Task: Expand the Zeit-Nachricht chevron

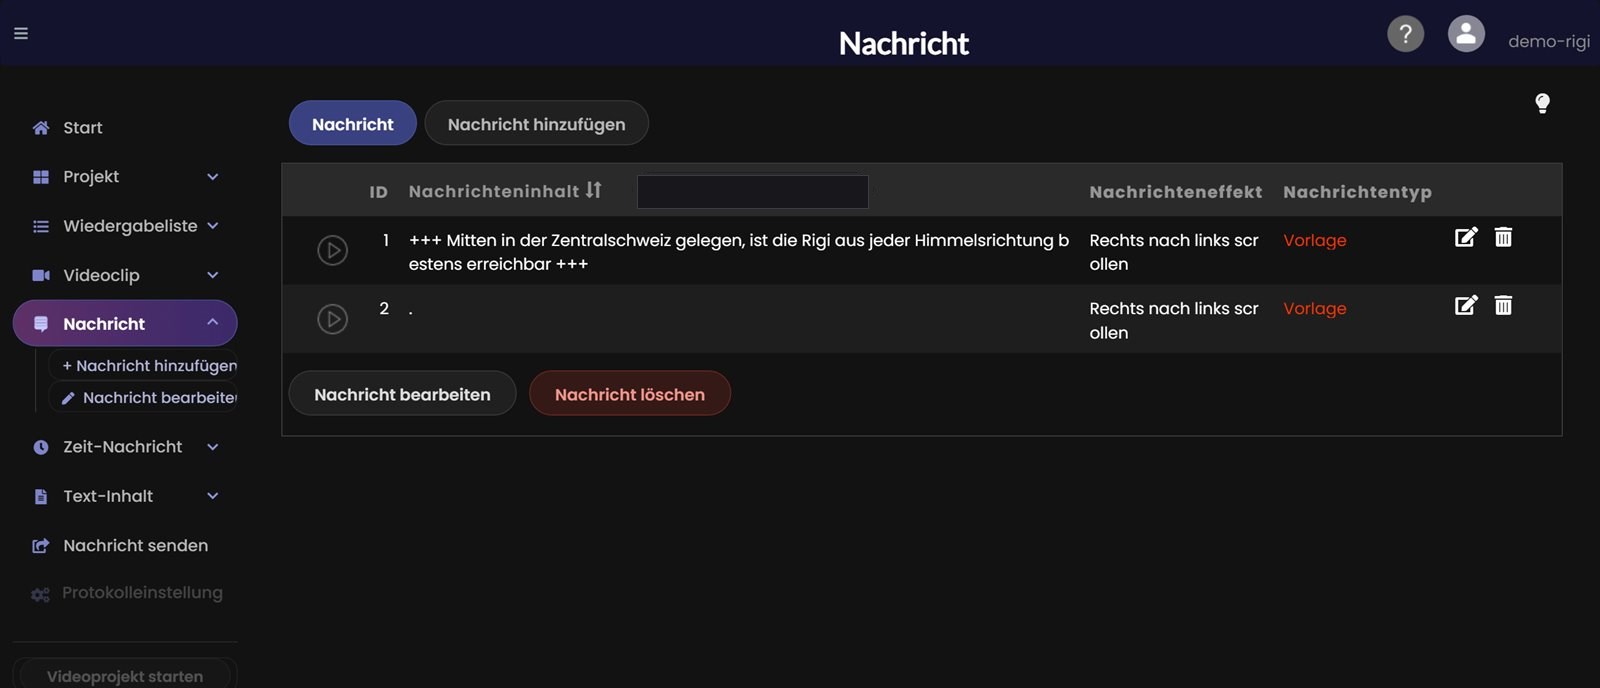Action: click(212, 446)
